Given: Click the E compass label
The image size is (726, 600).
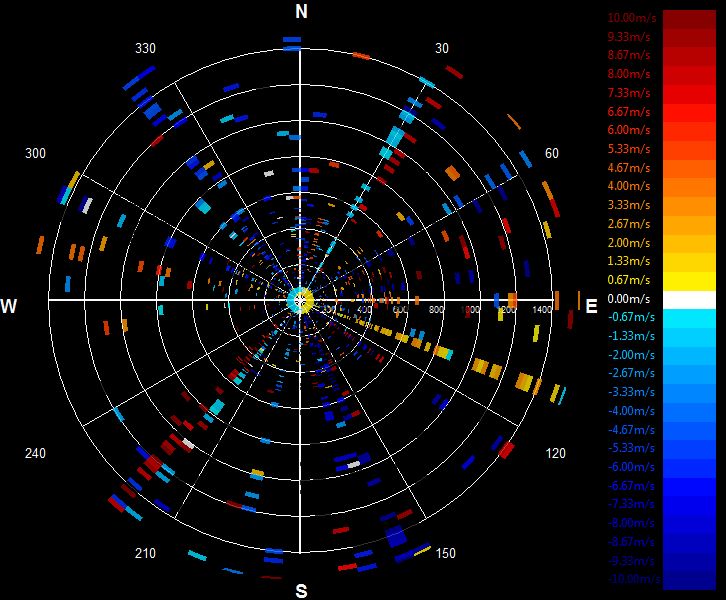Looking at the screenshot, I should coord(591,306).
